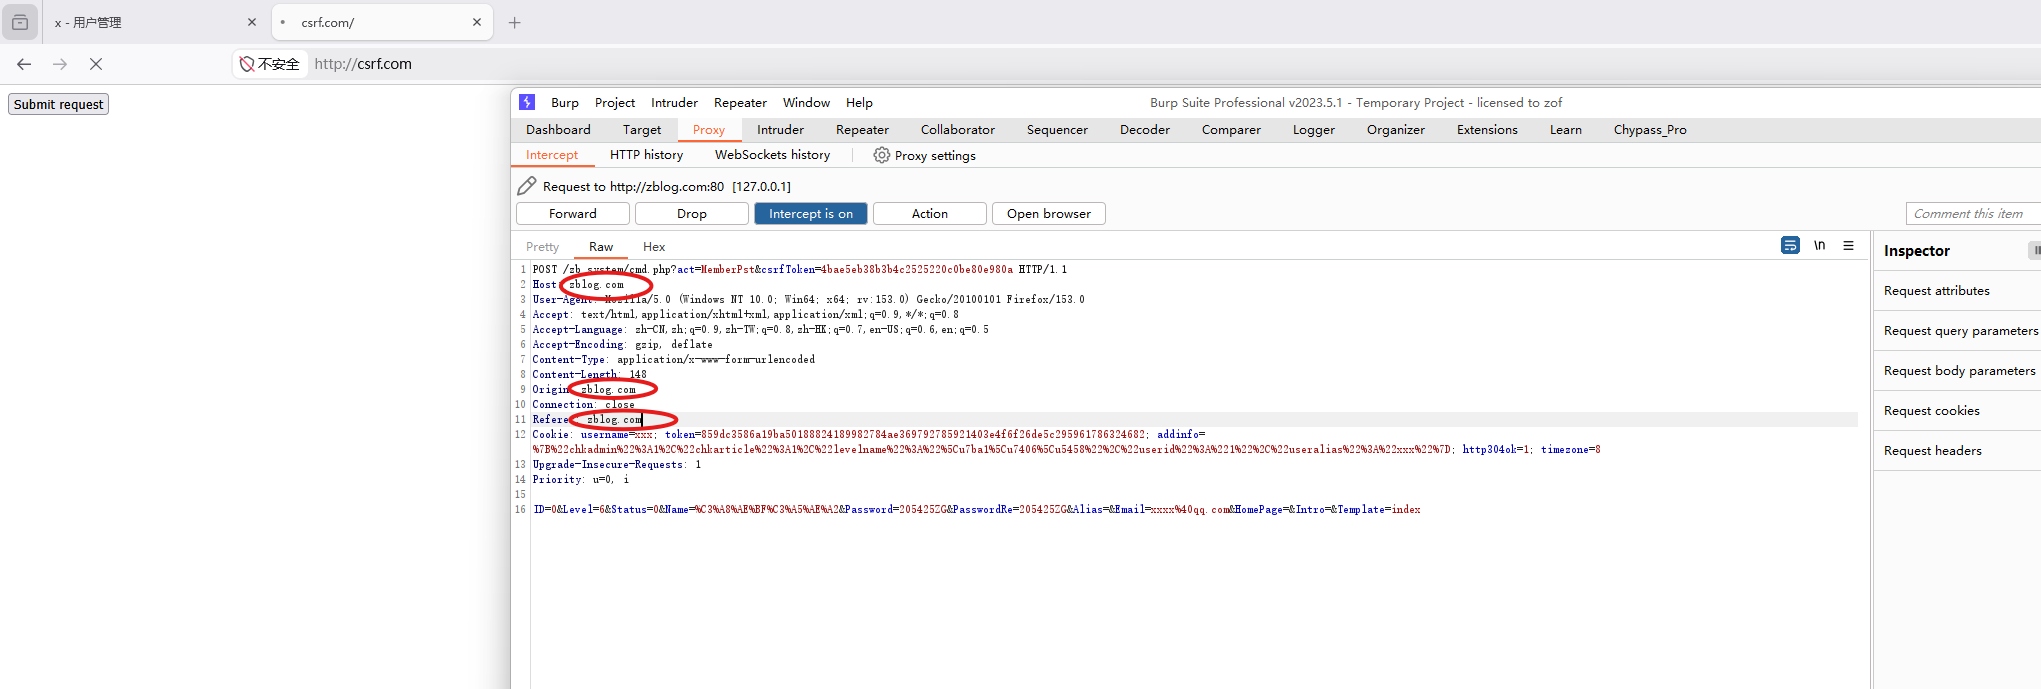Click the Submit request button
The image size is (2041, 689).
point(59,104)
